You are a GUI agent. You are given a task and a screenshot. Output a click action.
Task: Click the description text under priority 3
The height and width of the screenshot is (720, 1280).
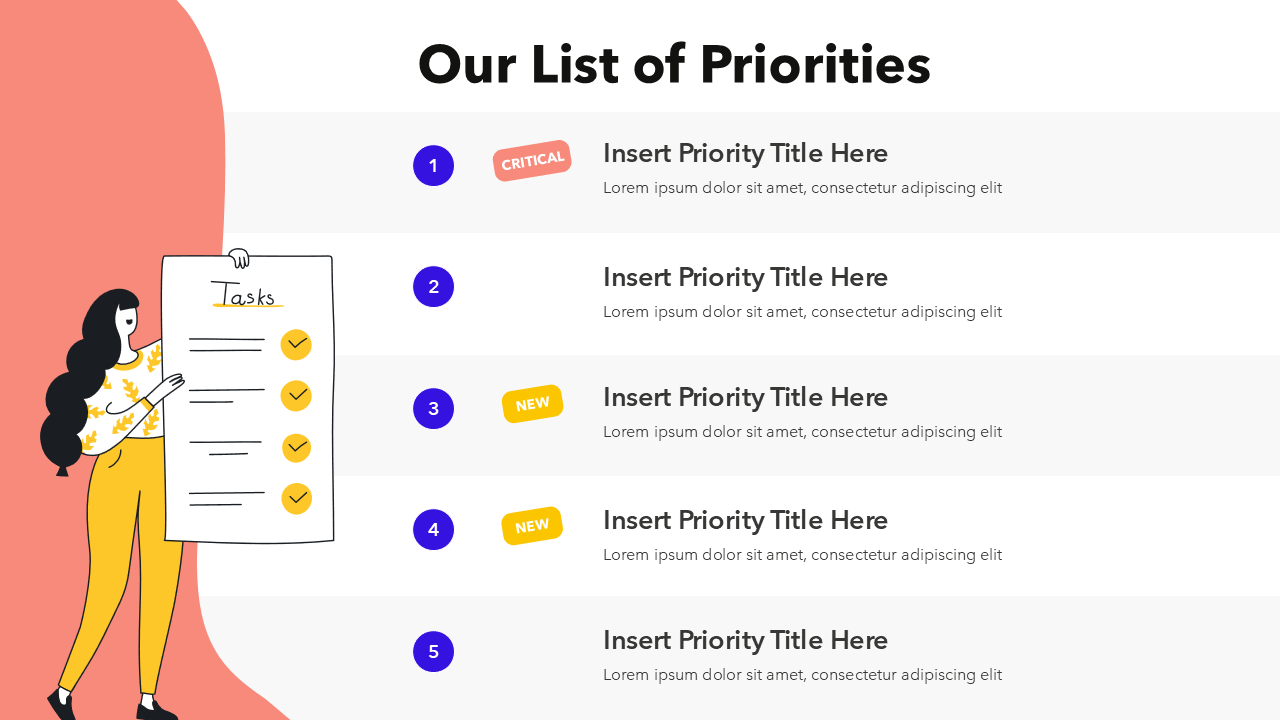802,432
